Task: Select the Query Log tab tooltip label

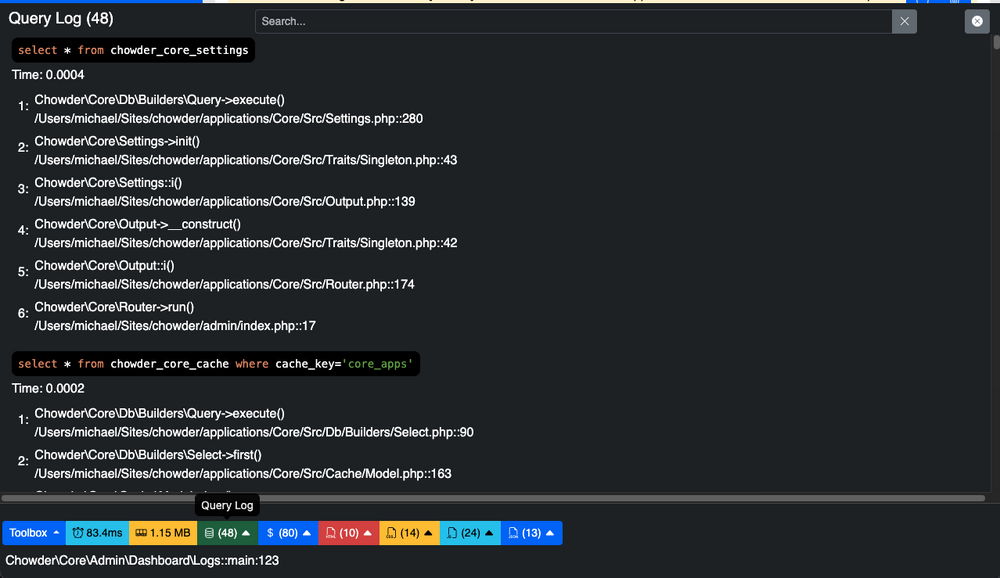Action: tap(226, 505)
